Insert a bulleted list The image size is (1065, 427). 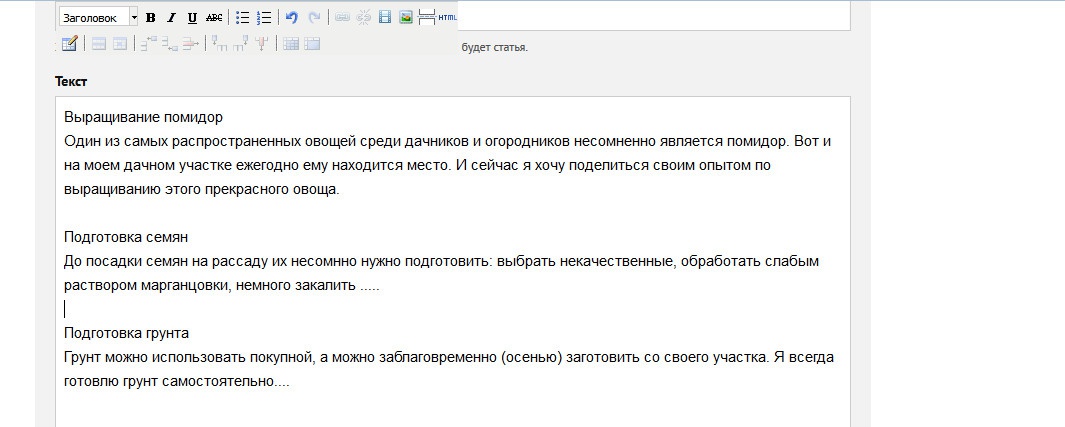point(242,18)
